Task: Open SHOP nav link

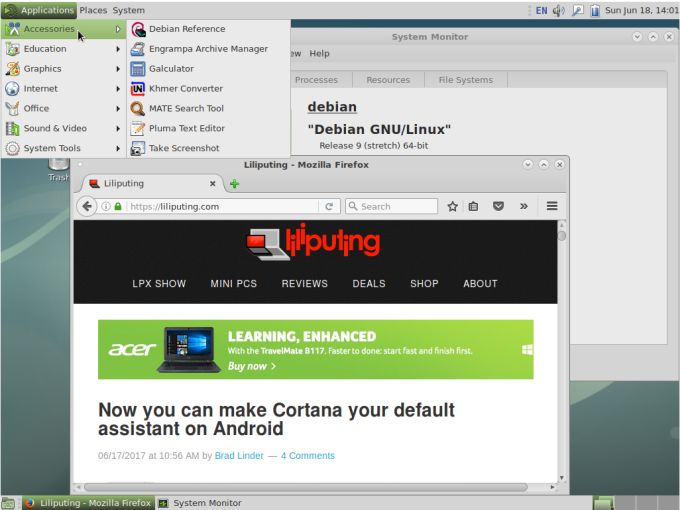Action: 424,284
